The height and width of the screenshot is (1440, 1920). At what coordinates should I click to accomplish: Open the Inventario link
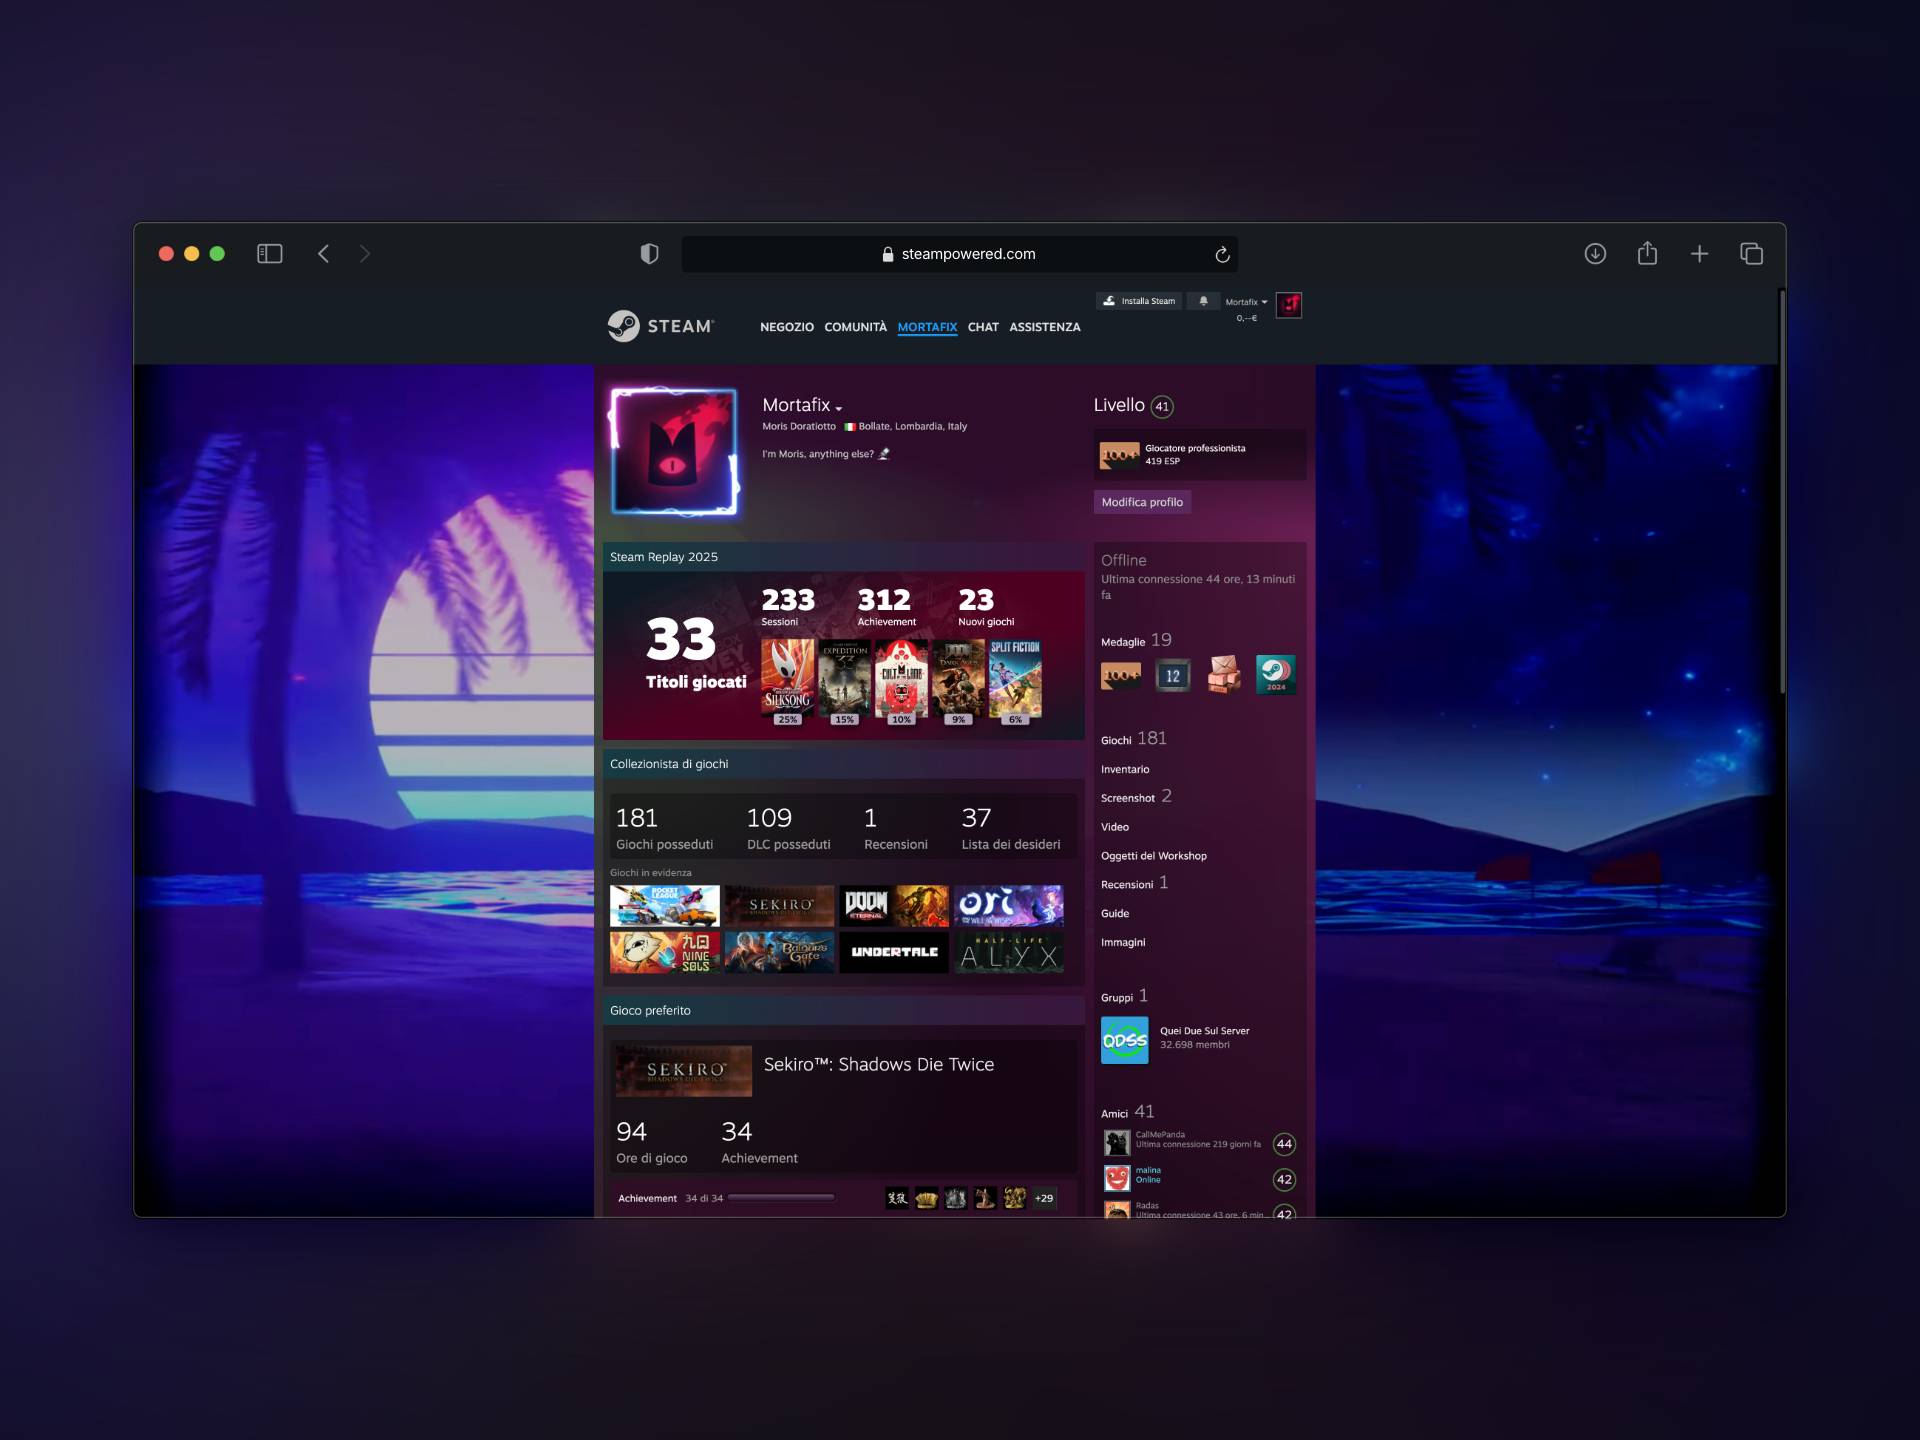pyautogui.click(x=1125, y=770)
